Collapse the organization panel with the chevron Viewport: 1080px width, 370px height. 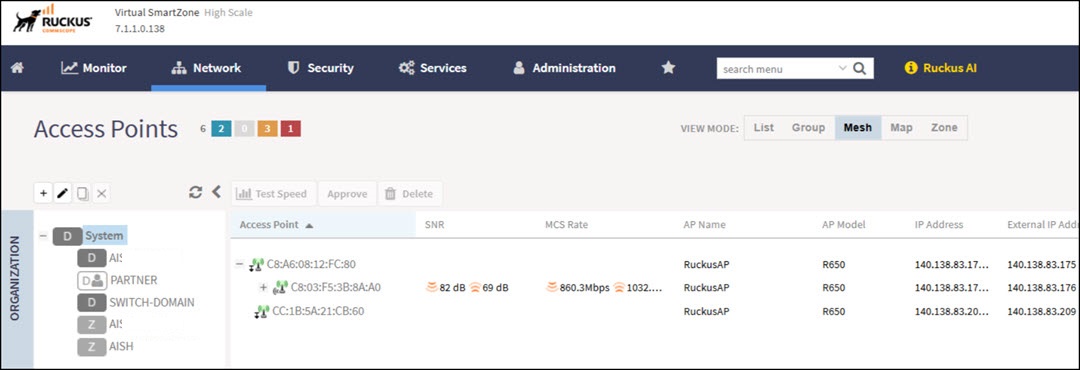coord(216,192)
